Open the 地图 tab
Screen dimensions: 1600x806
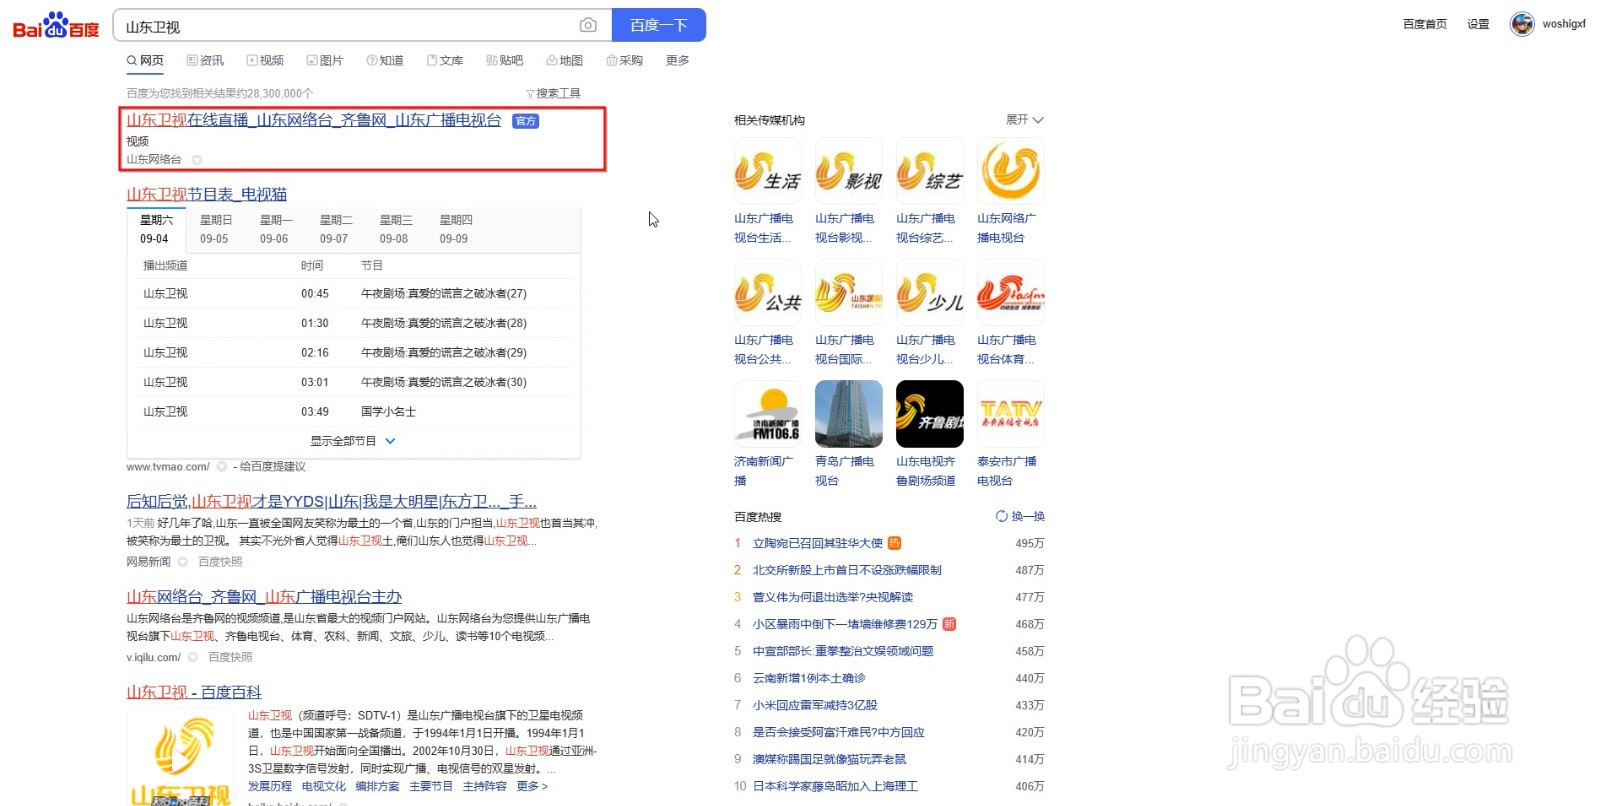pyautogui.click(x=565, y=60)
